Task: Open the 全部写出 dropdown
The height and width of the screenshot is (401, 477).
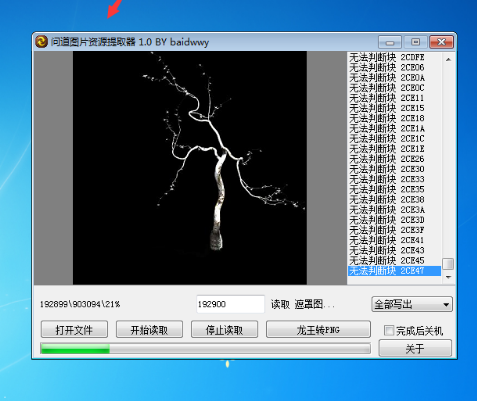Action: pos(412,304)
